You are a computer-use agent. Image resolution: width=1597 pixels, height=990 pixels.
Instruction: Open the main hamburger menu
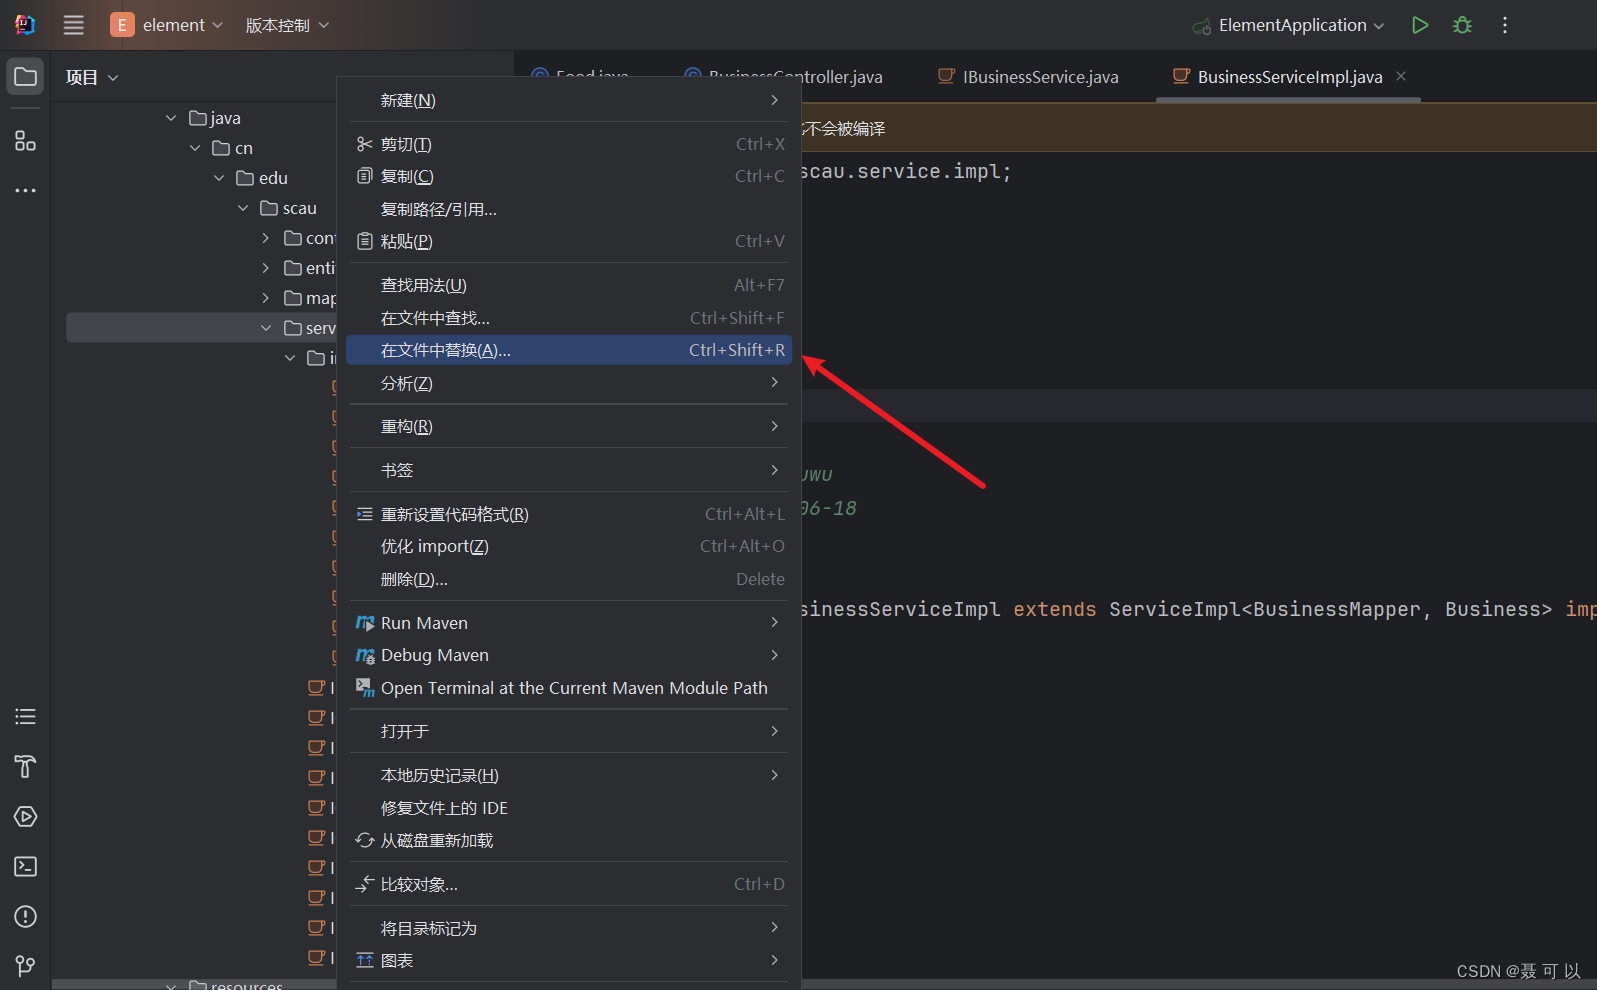coord(74,25)
